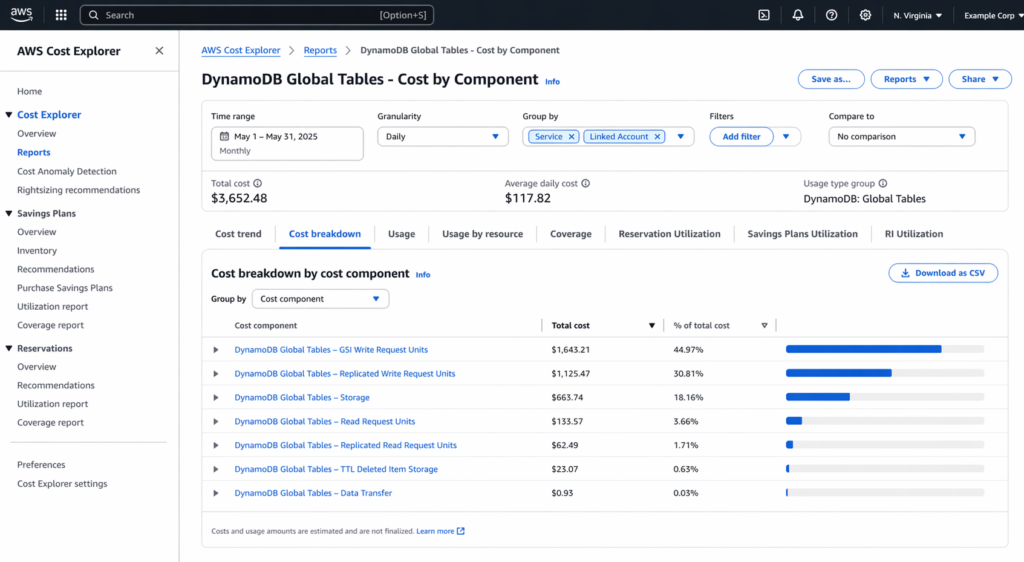Remove the Service group-by tag
1024x562 pixels.
tap(571, 136)
